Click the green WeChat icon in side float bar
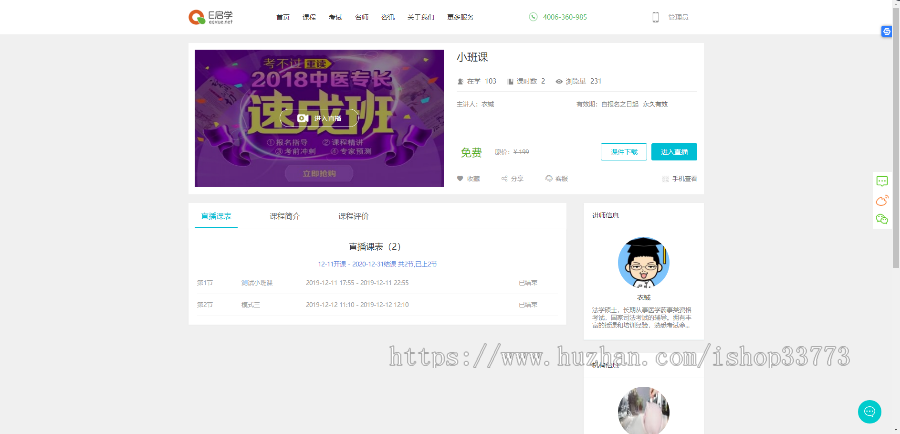900x434 pixels. pos(882,219)
